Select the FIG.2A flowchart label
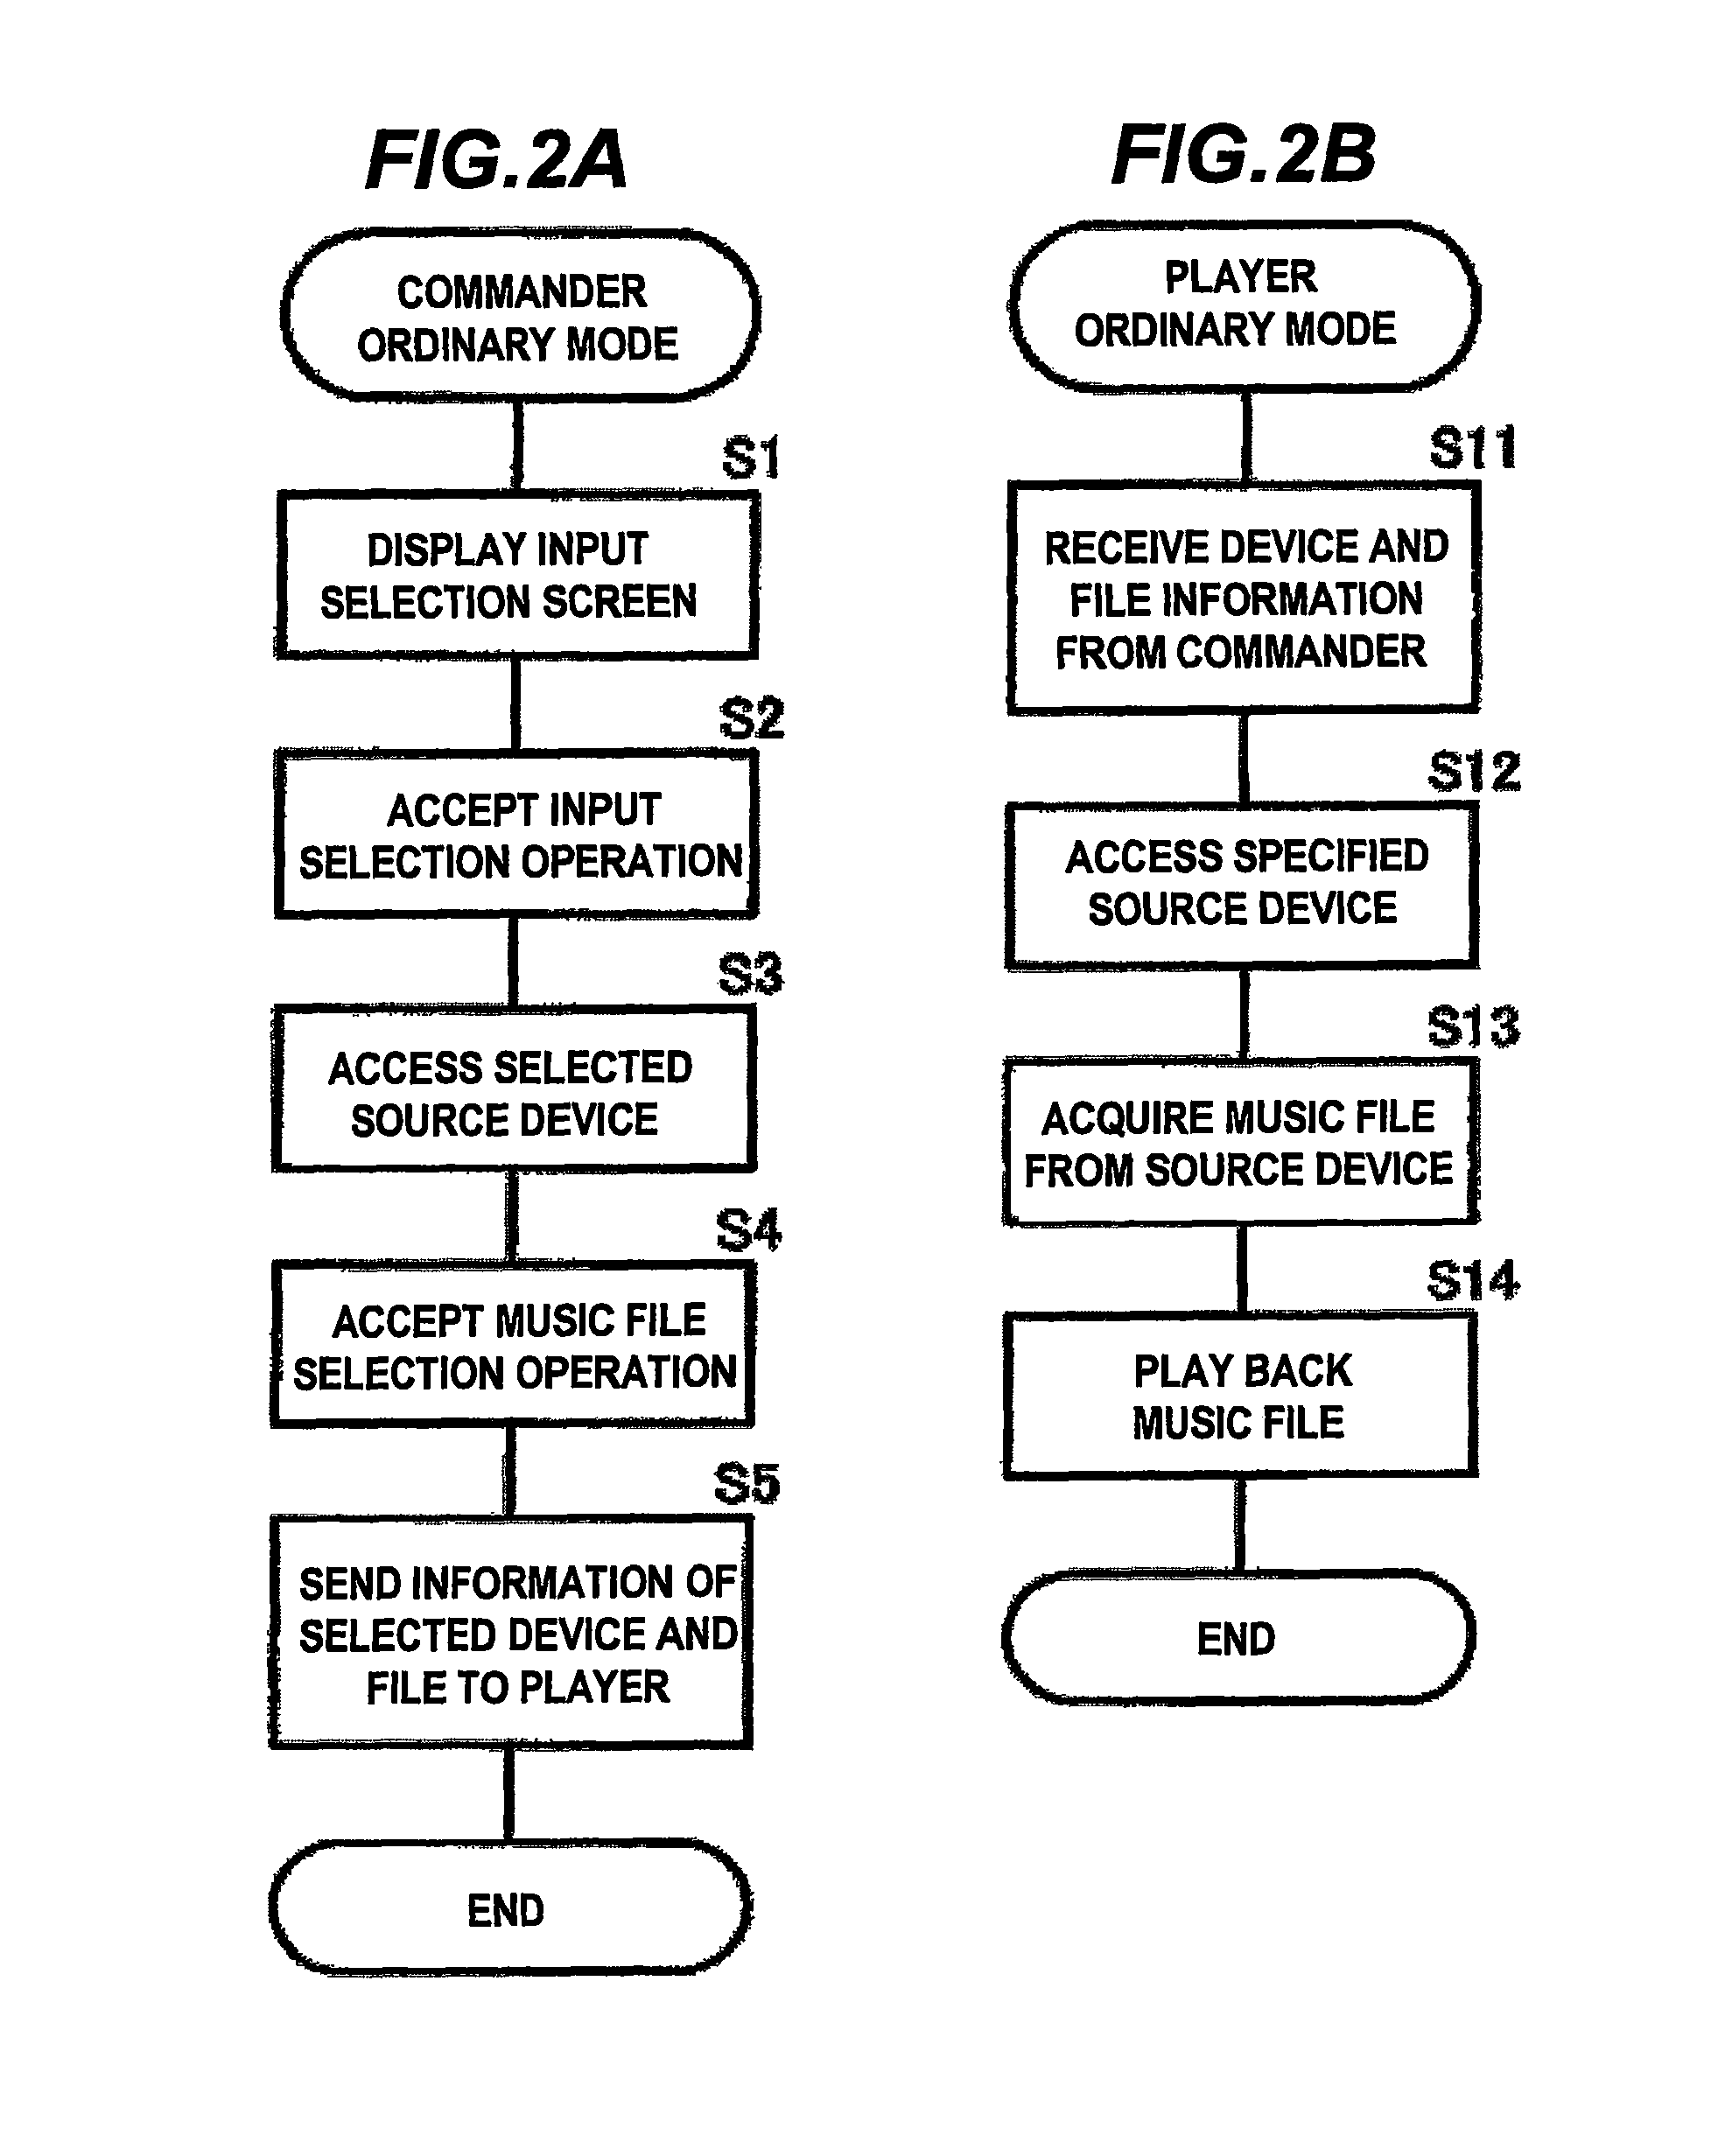Screen dimensions: 1711x2156 [x=404, y=96]
